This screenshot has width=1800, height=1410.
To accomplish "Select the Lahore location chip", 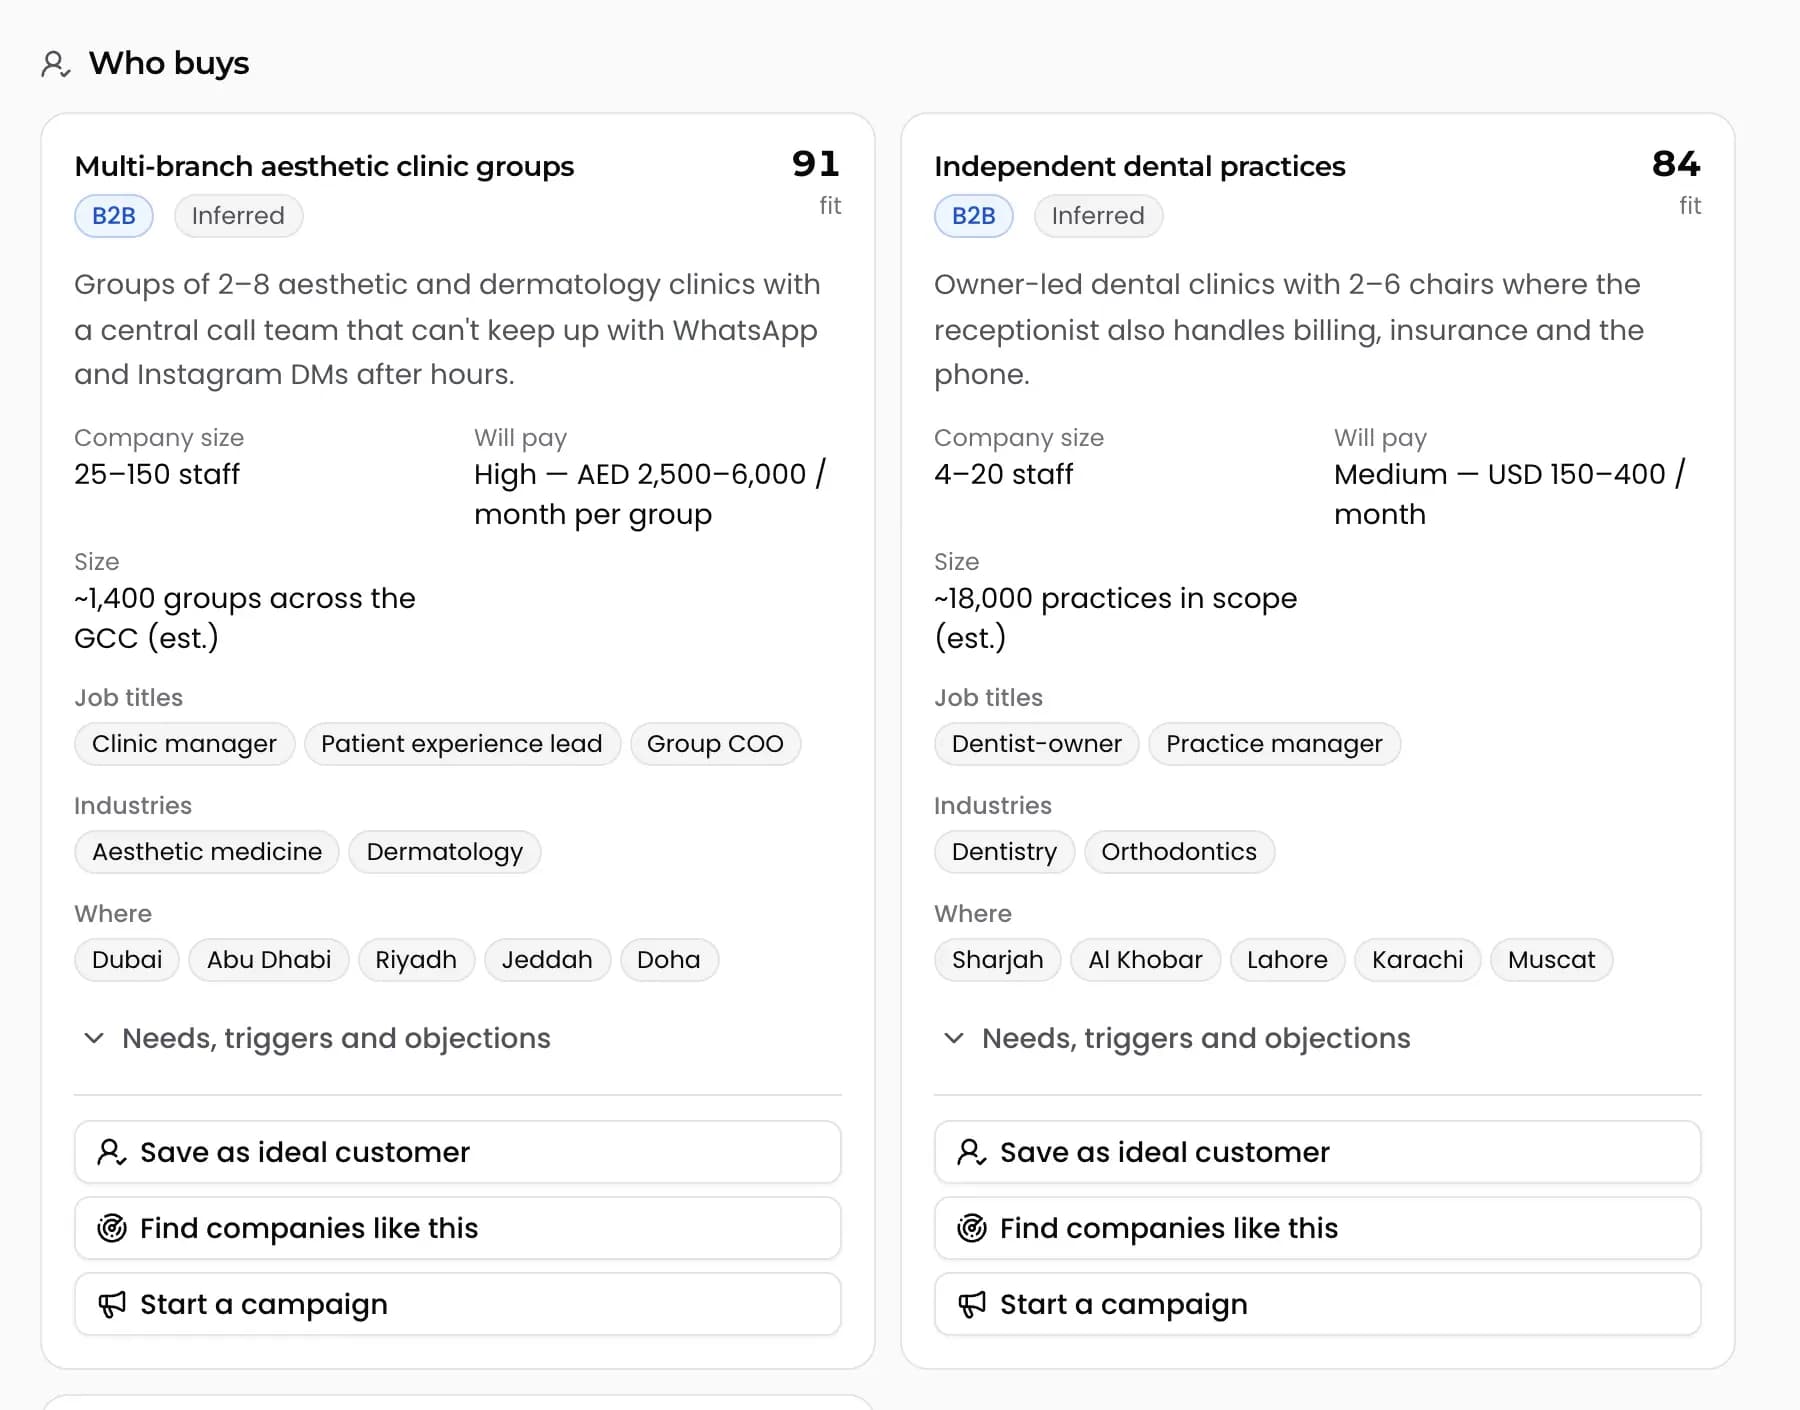I will [x=1288, y=960].
